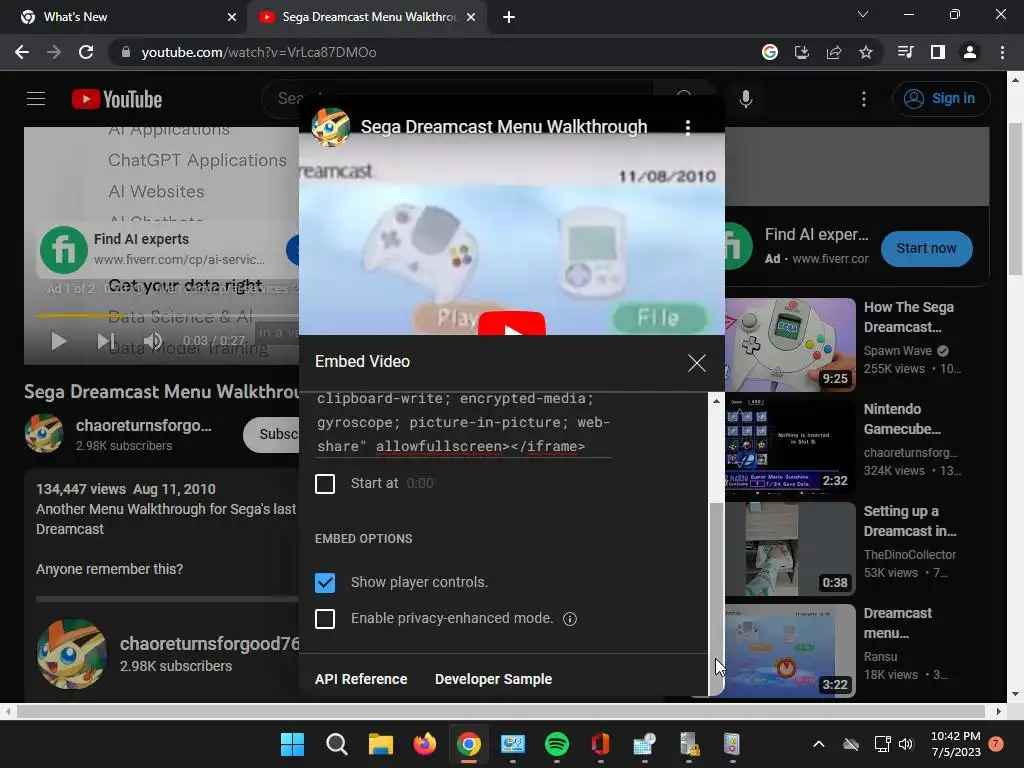Enable privacy-enhanced mode checkbox
The width and height of the screenshot is (1024, 768).
pyautogui.click(x=325, y=618)
